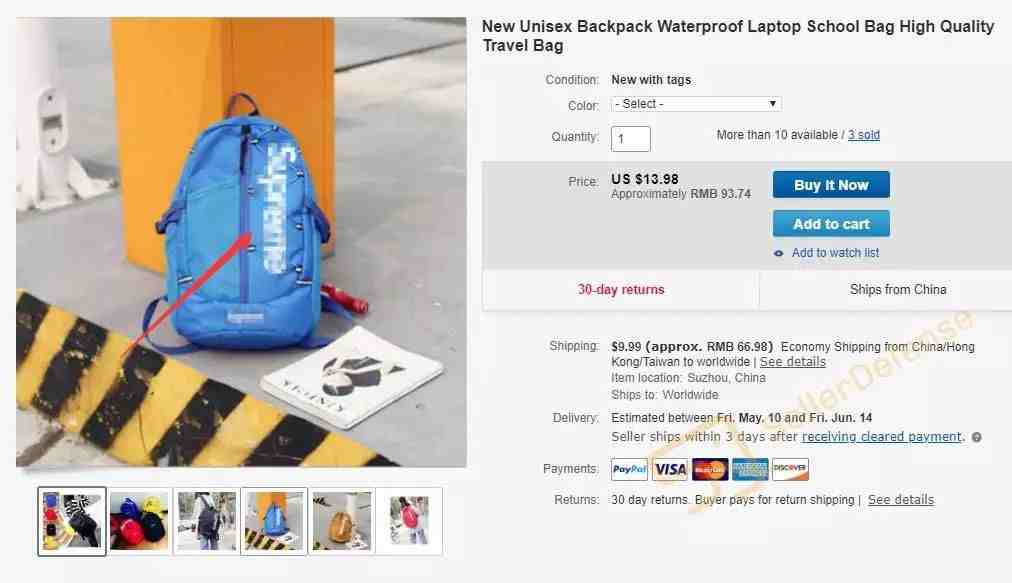The width and height of the screenshot is (1012, 583).
Task: Open the receiving cleared payment link
Action: pyautogui.click(x=882, y=436)
